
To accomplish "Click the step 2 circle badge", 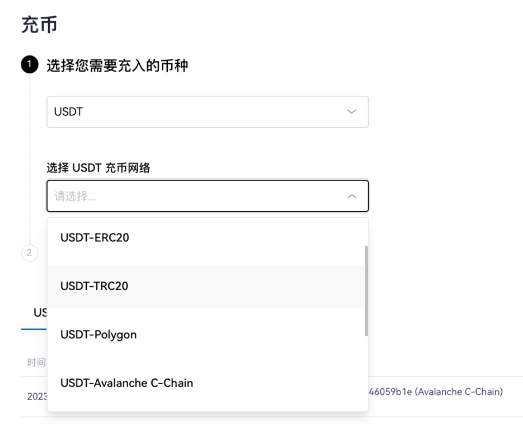I will (30, 253).
